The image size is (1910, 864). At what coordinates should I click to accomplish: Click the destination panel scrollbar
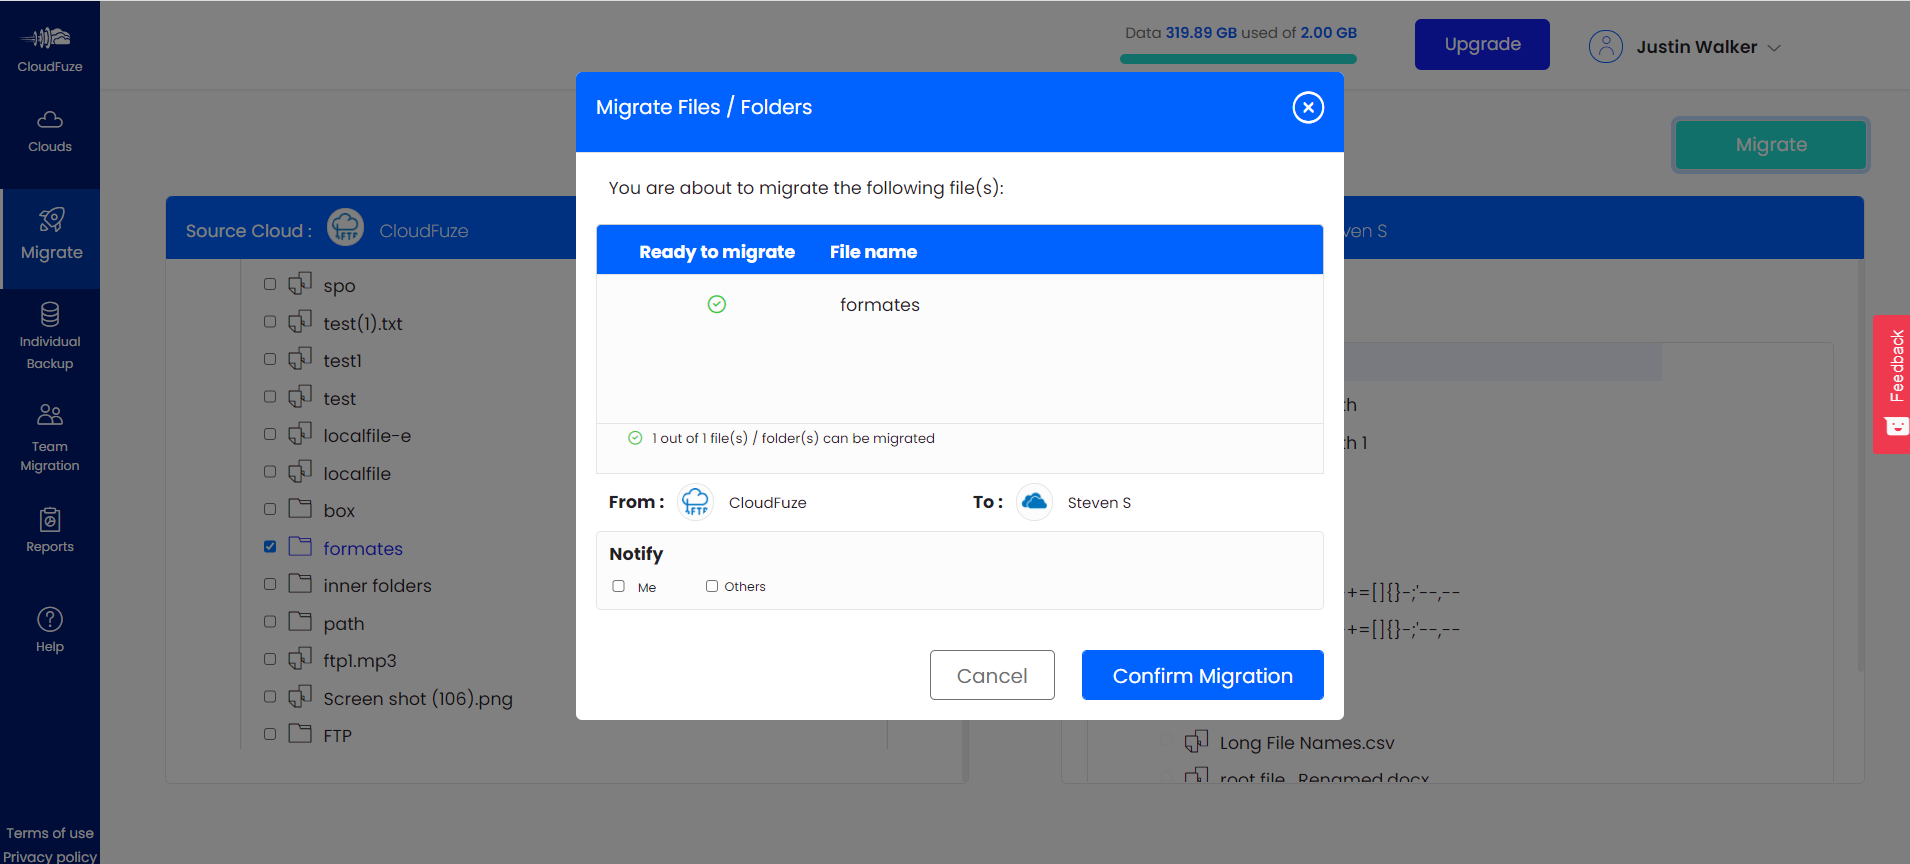[1860, 467]
